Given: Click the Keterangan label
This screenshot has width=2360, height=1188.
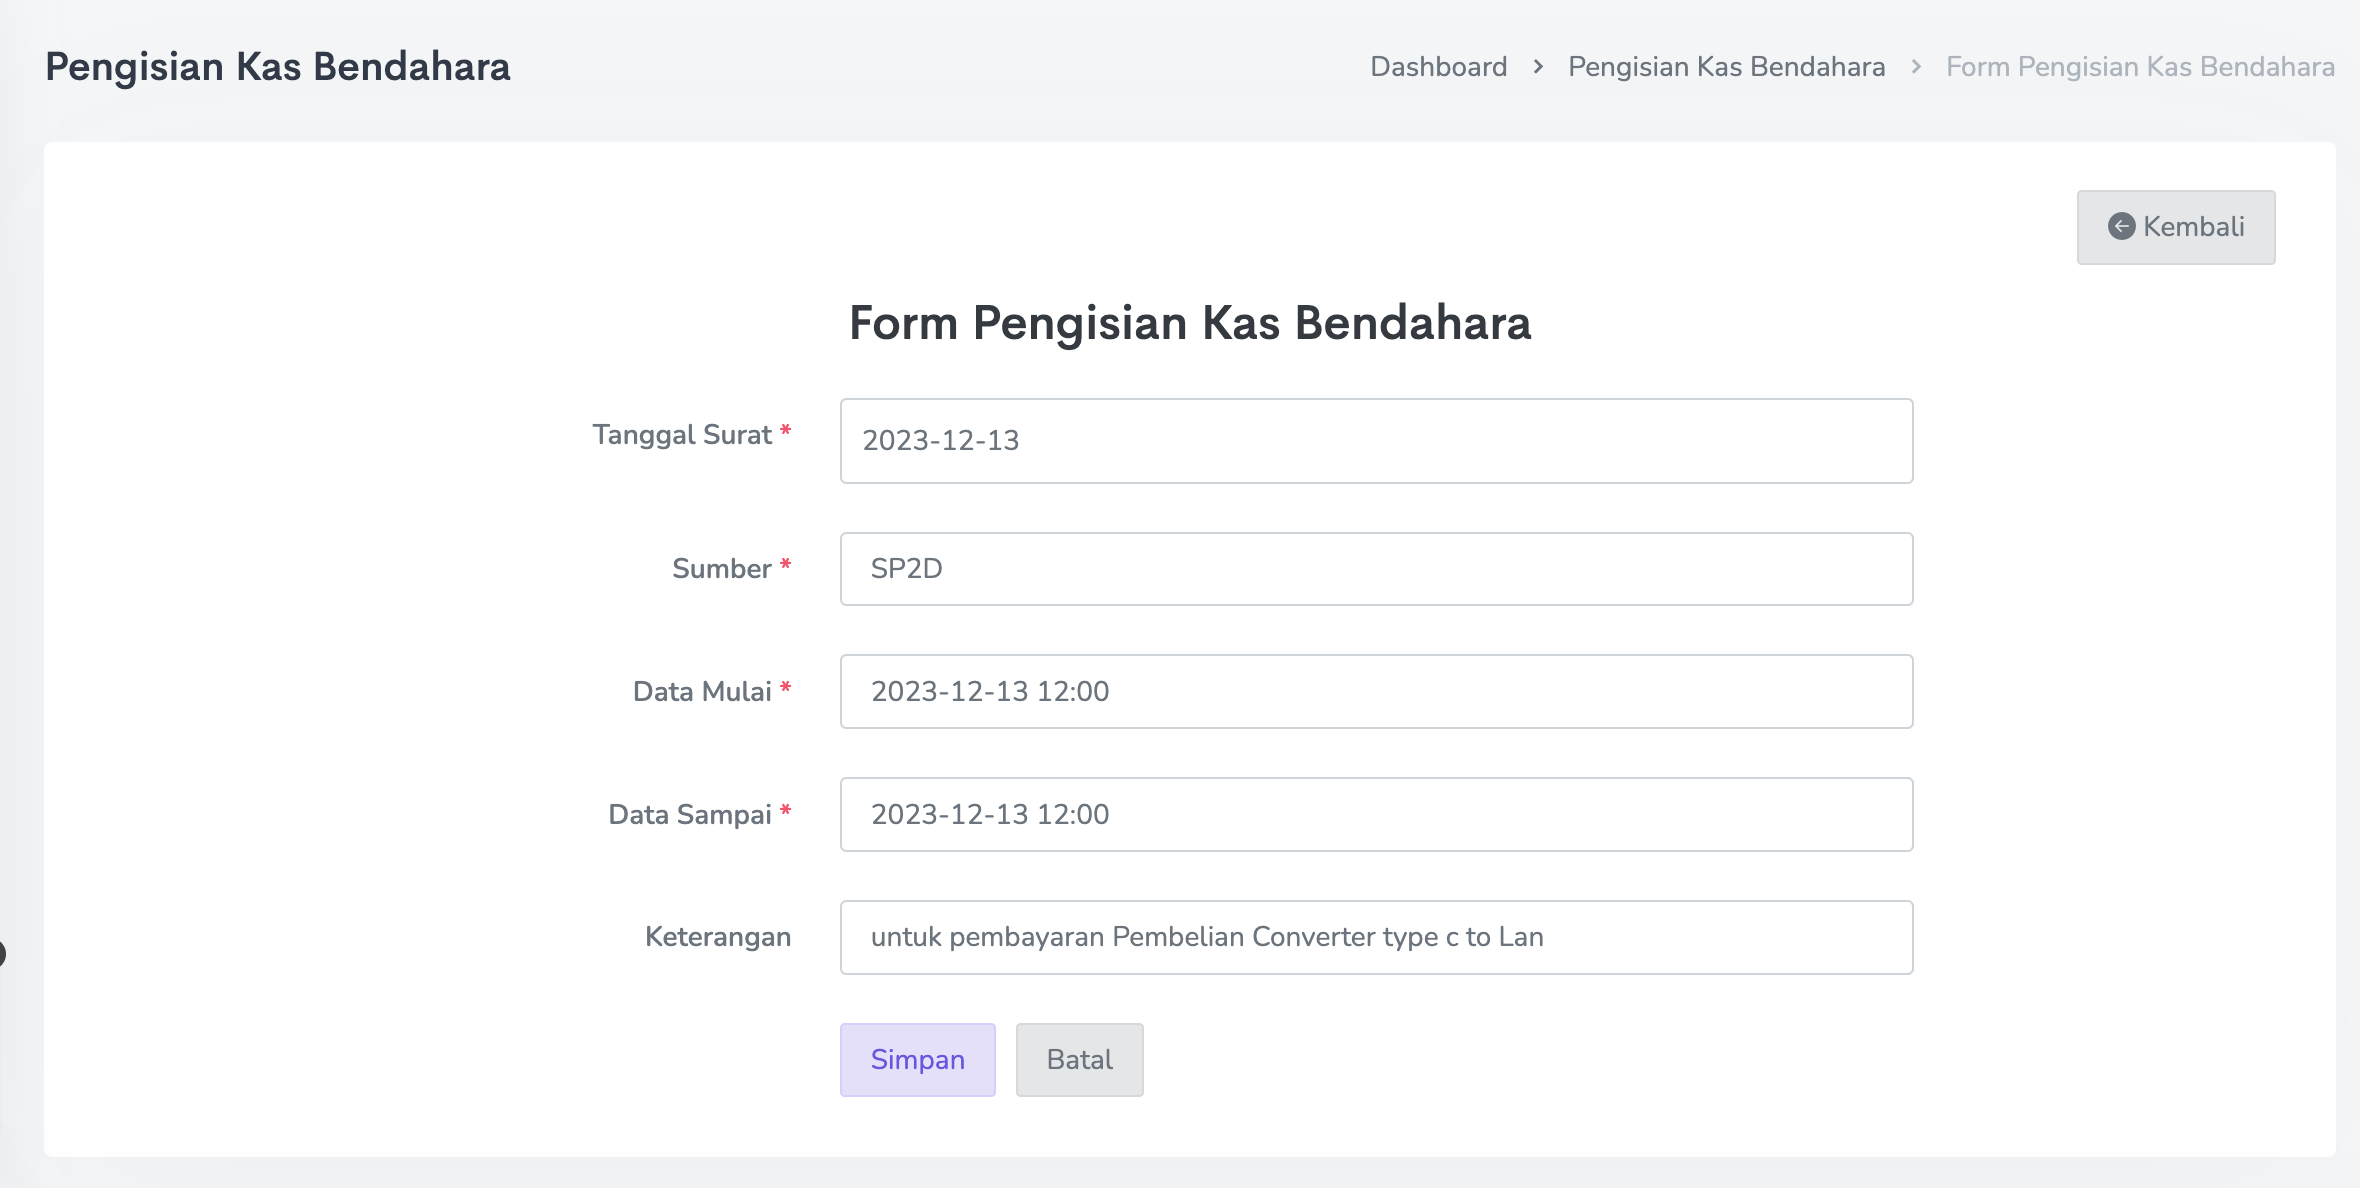Looking at the screenshot, I should tap(717, 937).
